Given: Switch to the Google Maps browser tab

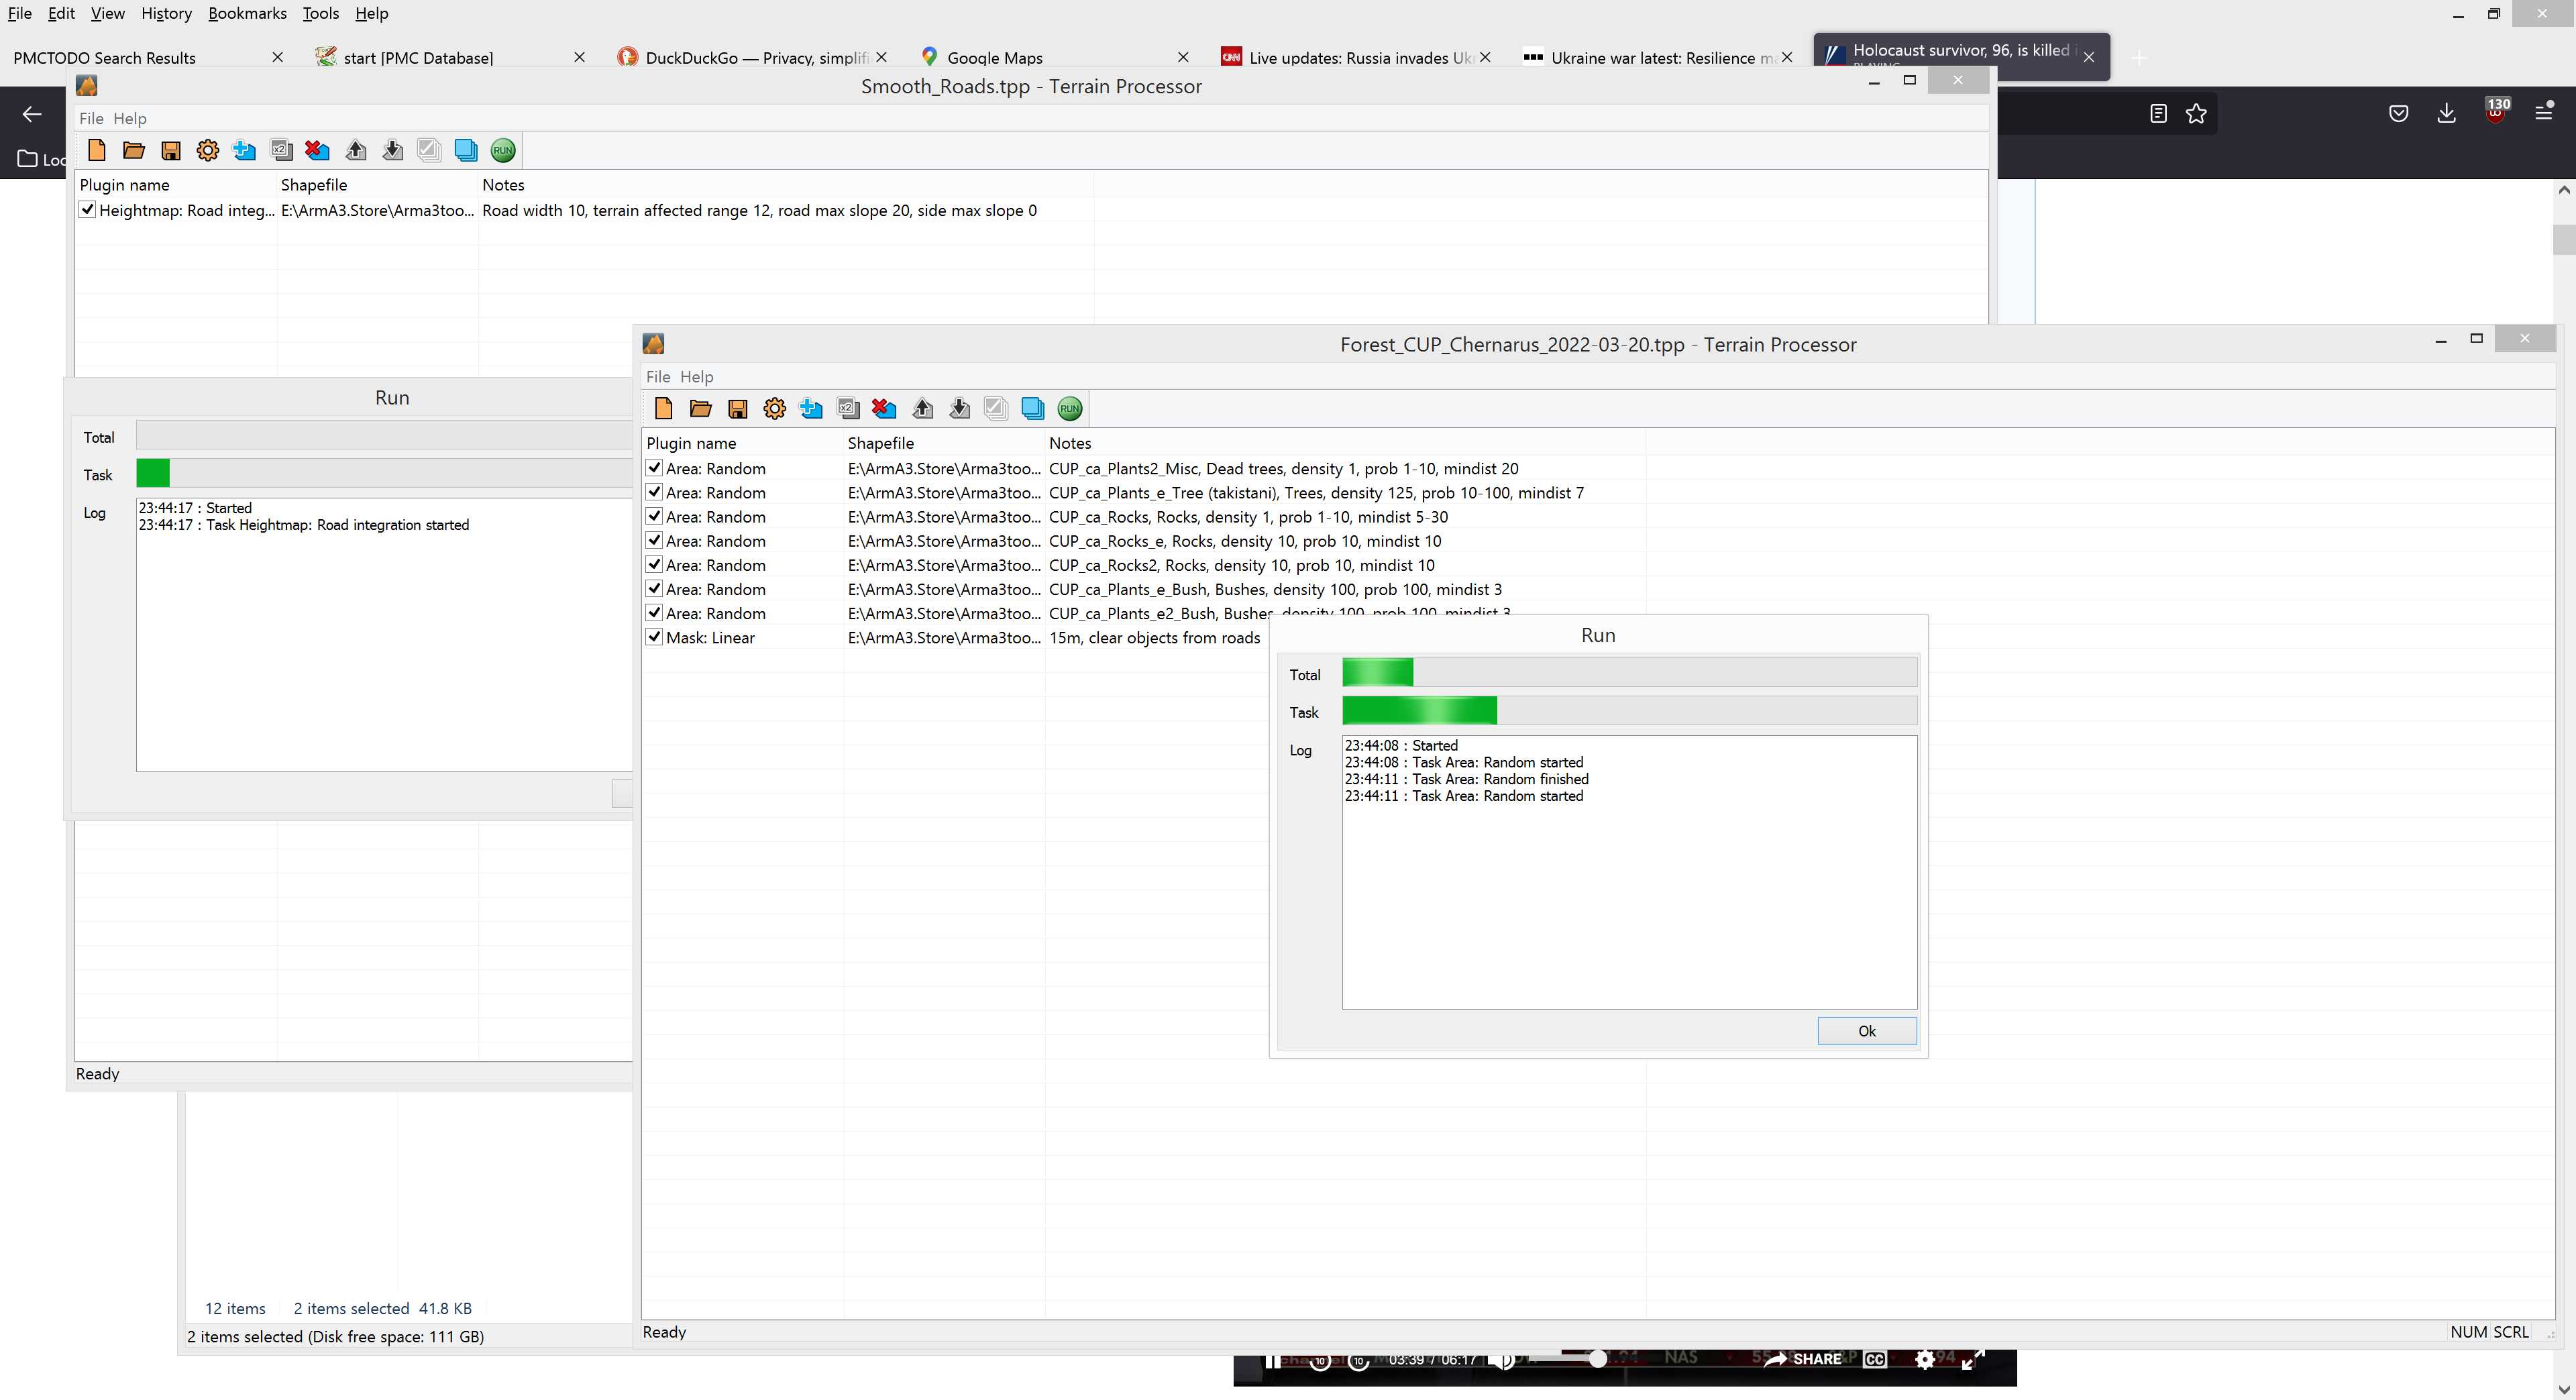Looking at the screenshot, I should point(994,58).
